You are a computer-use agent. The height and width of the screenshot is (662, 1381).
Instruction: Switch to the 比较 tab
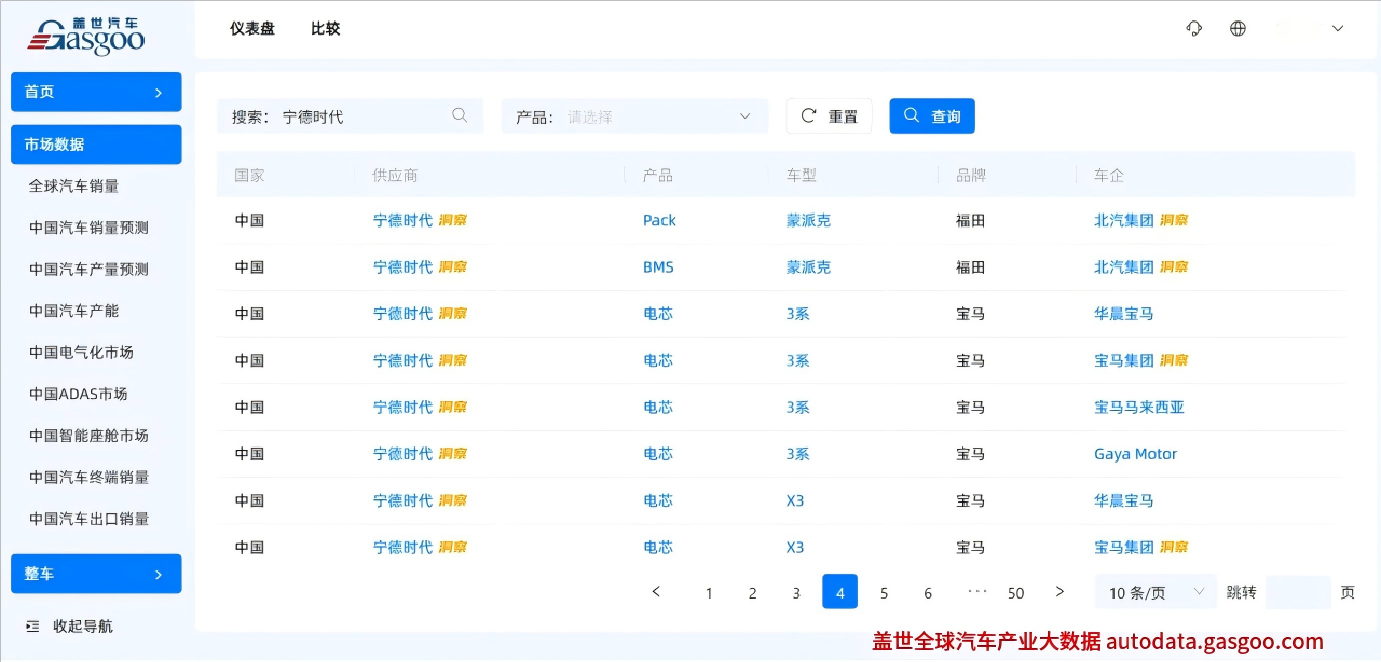326,29
